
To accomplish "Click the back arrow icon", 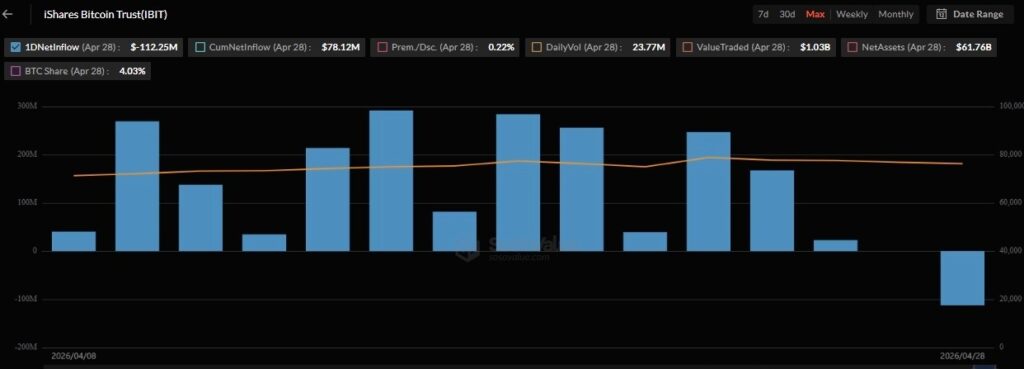I will (x=8, y=14).
